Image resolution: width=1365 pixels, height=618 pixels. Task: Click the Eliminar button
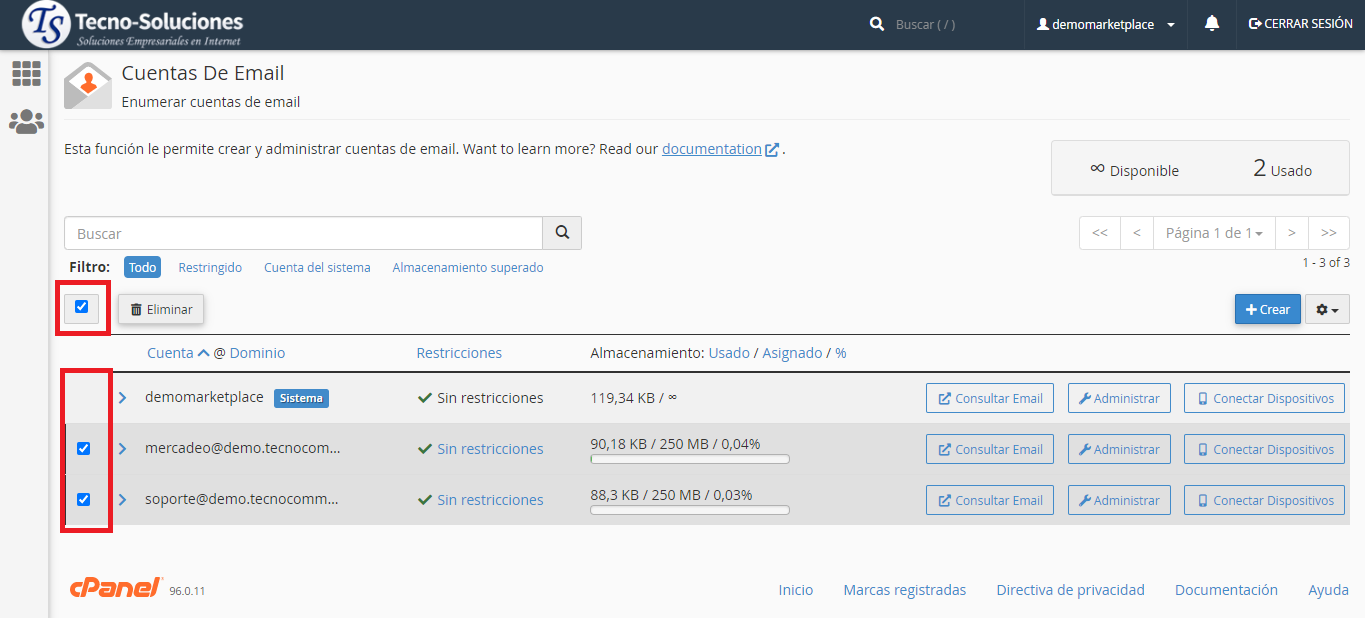click(x=161, y=310)
